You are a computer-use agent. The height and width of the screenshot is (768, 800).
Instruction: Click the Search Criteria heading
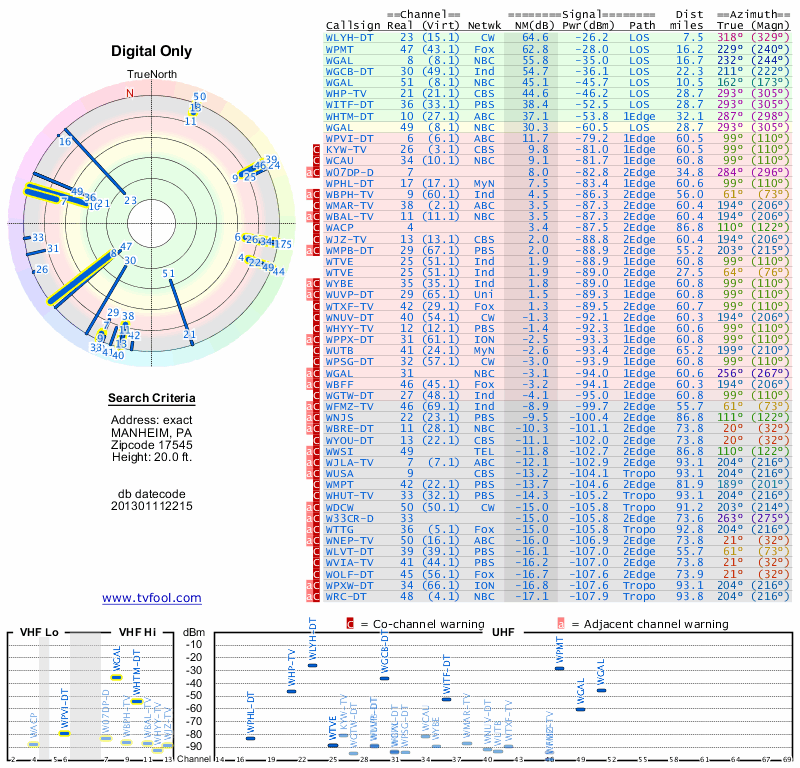tap(152, 398)
